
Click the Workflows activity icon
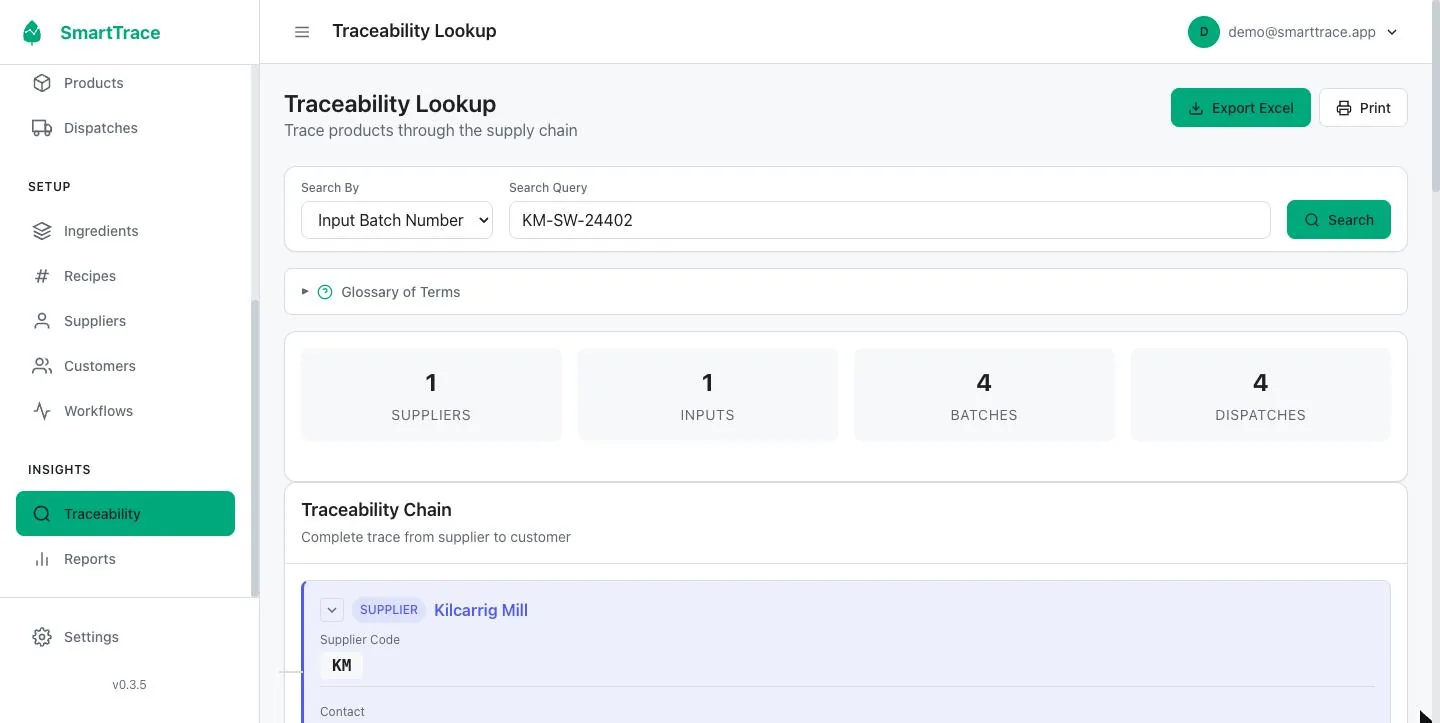(x=42, y=411)
